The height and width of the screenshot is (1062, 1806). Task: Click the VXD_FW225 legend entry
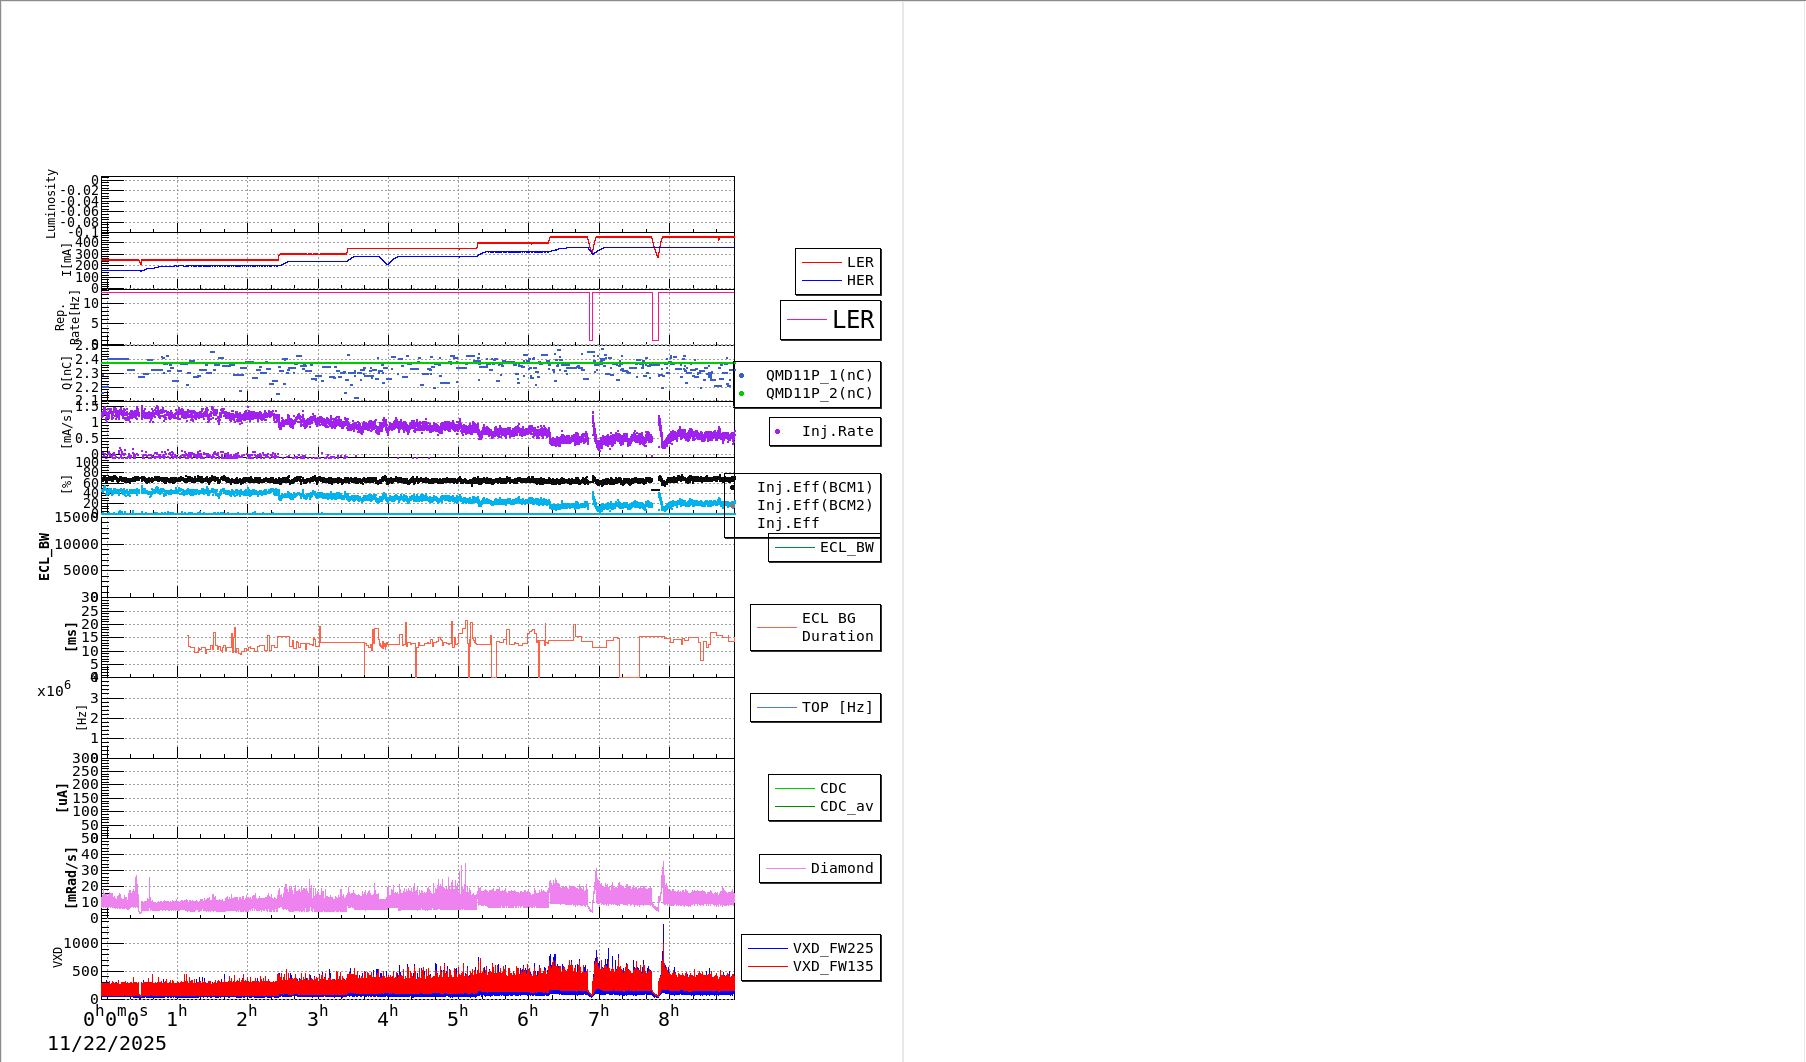tap(811, 948)
